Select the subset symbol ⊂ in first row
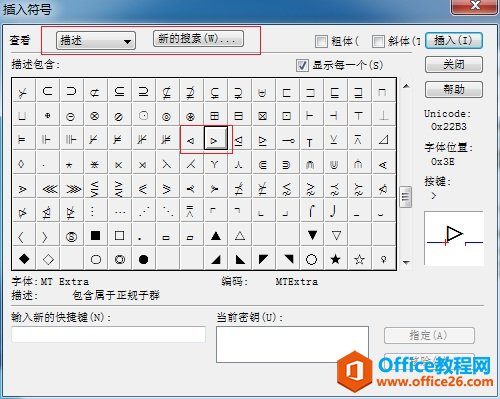 coord(48,91)
